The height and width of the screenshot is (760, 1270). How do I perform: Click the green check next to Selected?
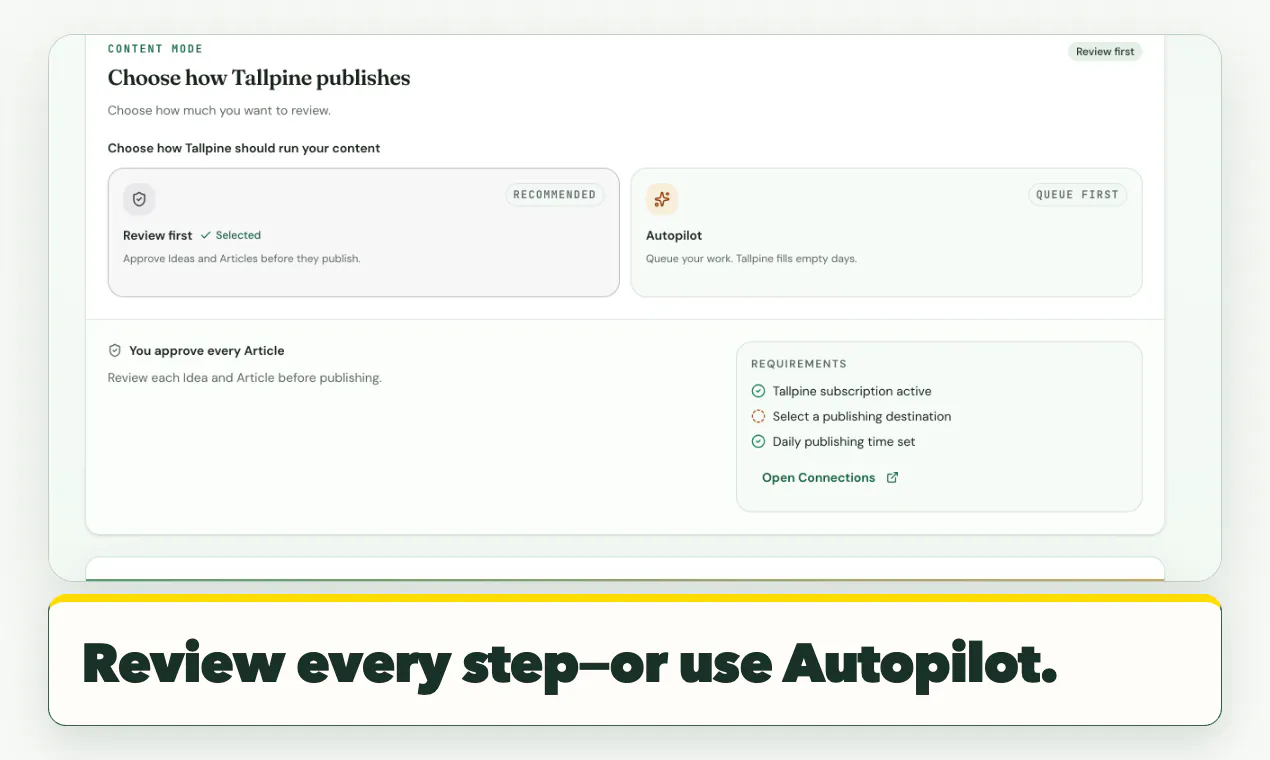click(206, 236)
